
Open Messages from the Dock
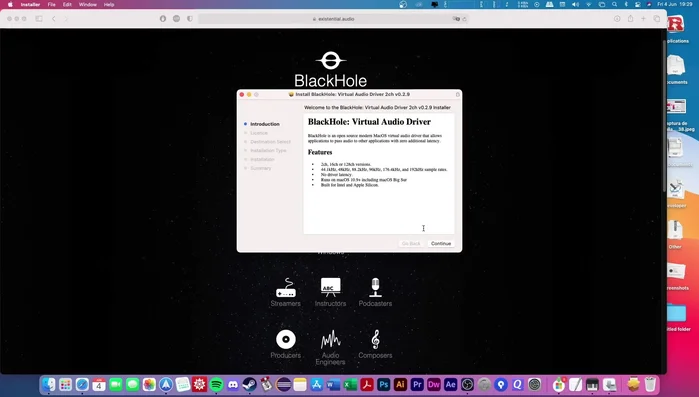(132, 384)
